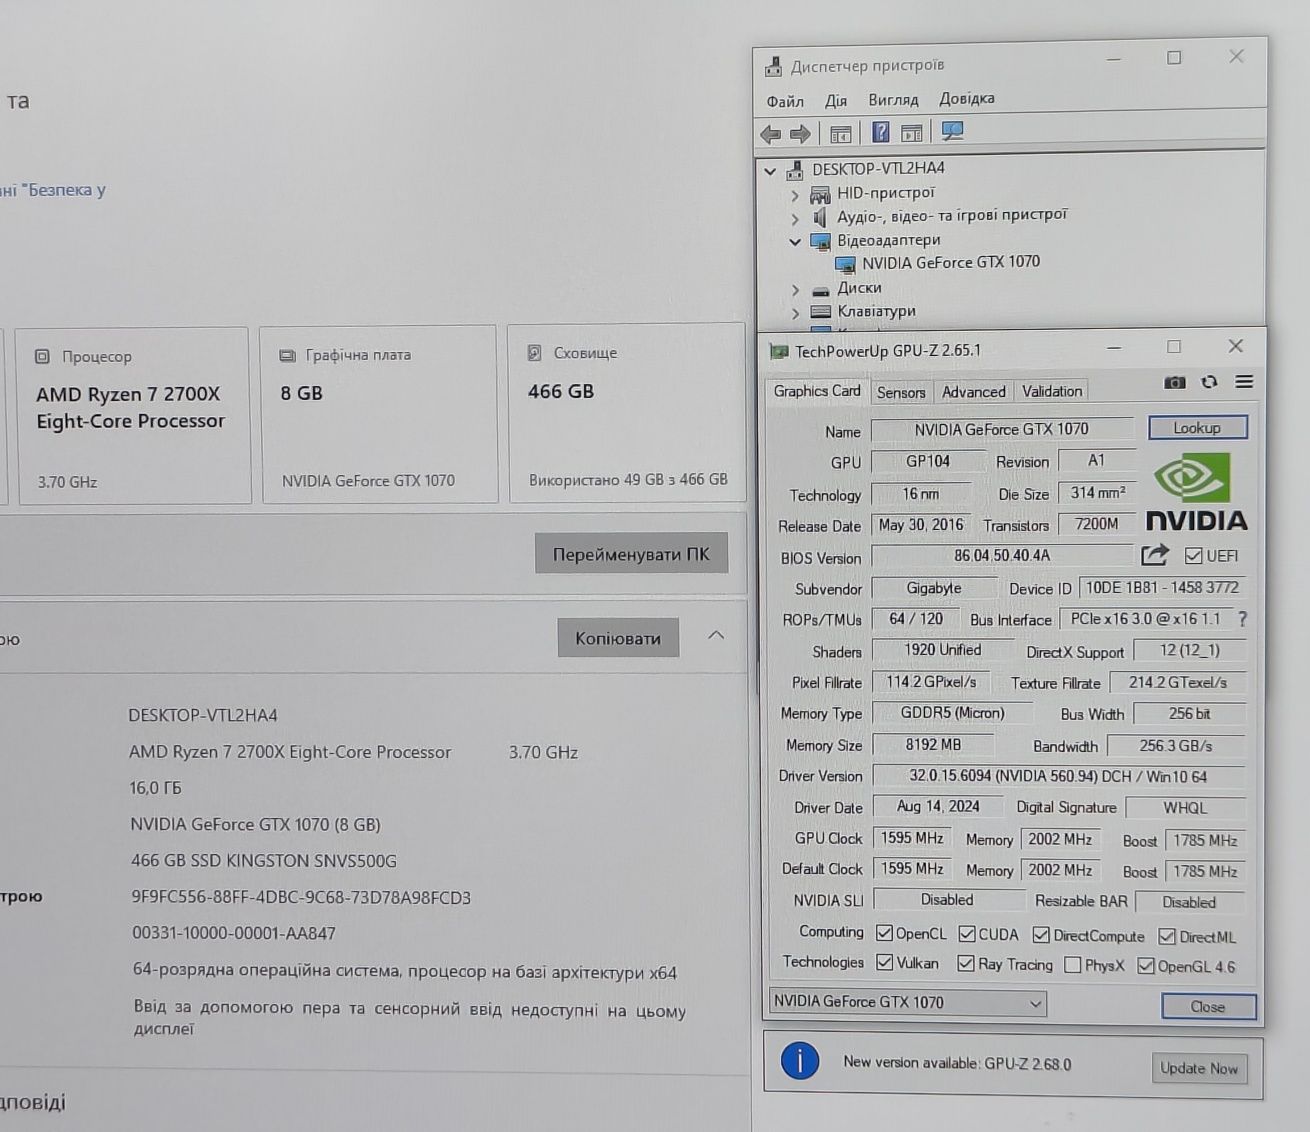The width and height of the screenshot is (1310, 1132).
Task: Select NVIDIA GeForce GTX 1070 in device tree
Action: click(x=951, y=262)
